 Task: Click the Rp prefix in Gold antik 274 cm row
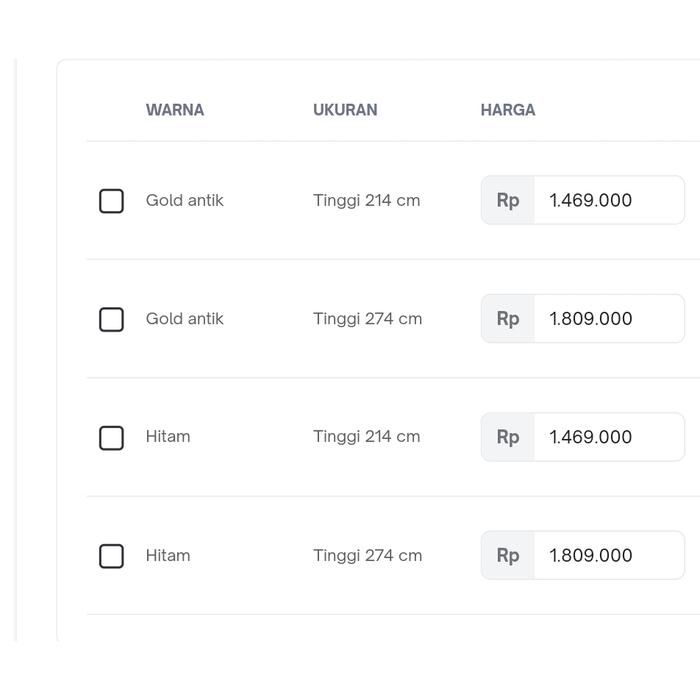(508, 319)
